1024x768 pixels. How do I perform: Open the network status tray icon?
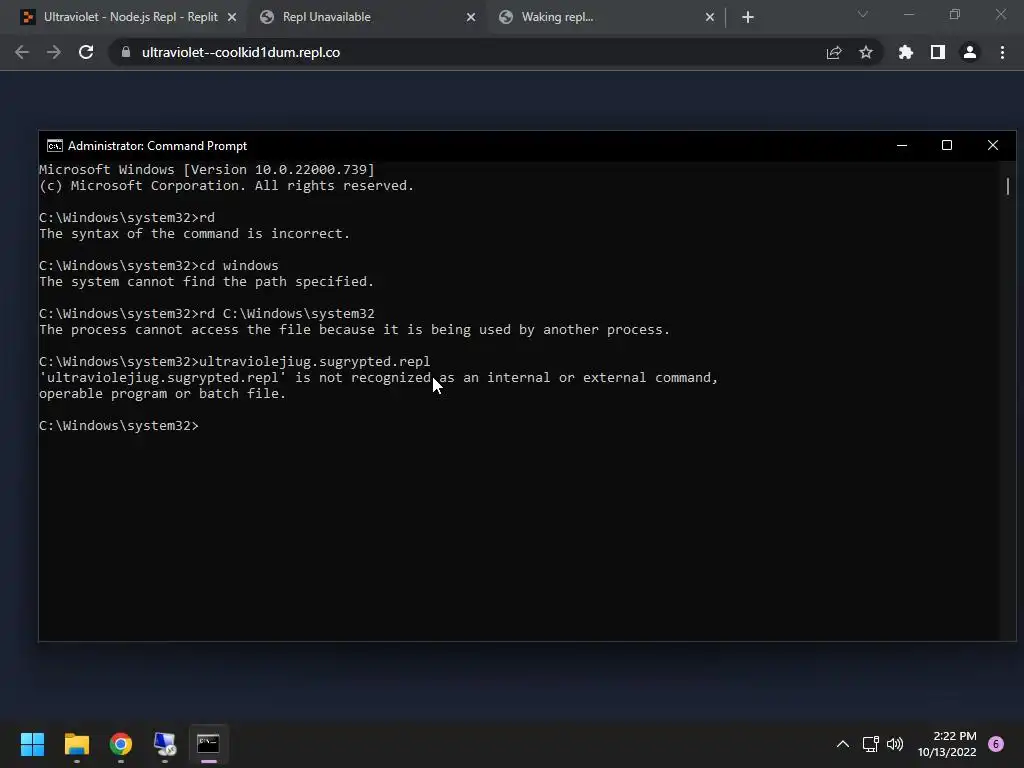point(871,744)
